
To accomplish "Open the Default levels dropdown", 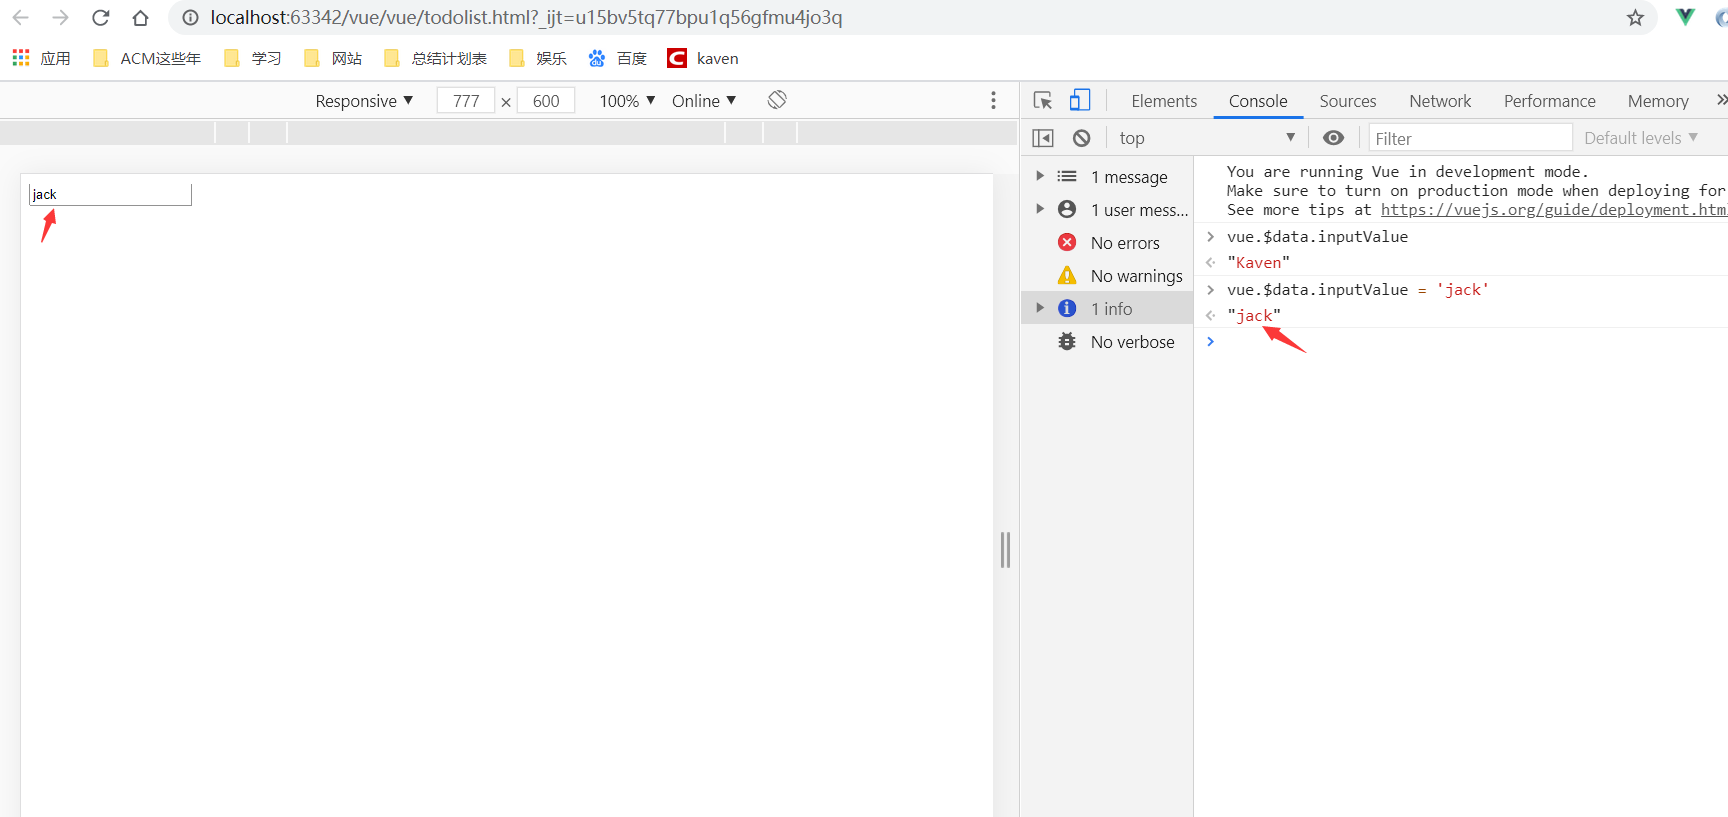I will coord(1641,138).
